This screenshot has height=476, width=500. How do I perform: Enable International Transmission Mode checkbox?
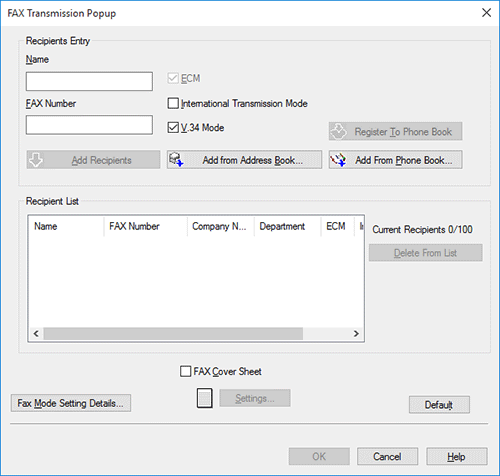[173, 103]
